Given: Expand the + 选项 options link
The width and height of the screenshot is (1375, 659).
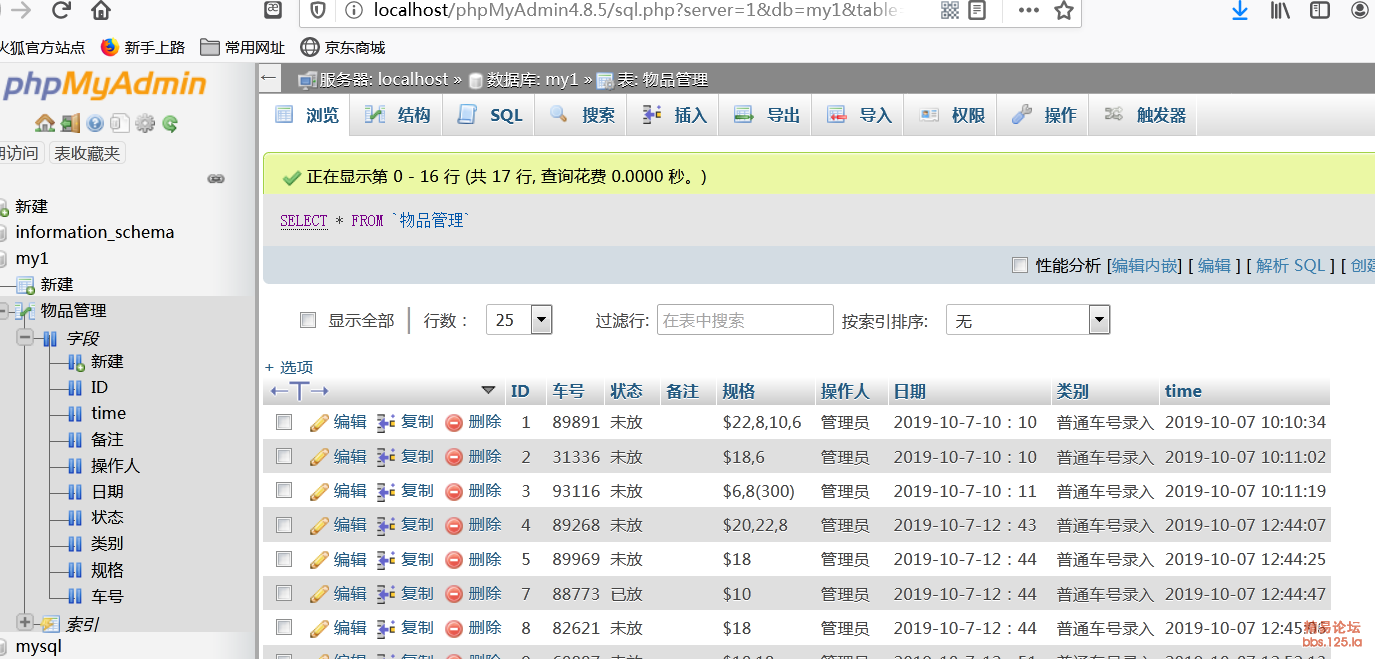Looking at the screenshot, I should pyautogui.click(x=289, y=367).
